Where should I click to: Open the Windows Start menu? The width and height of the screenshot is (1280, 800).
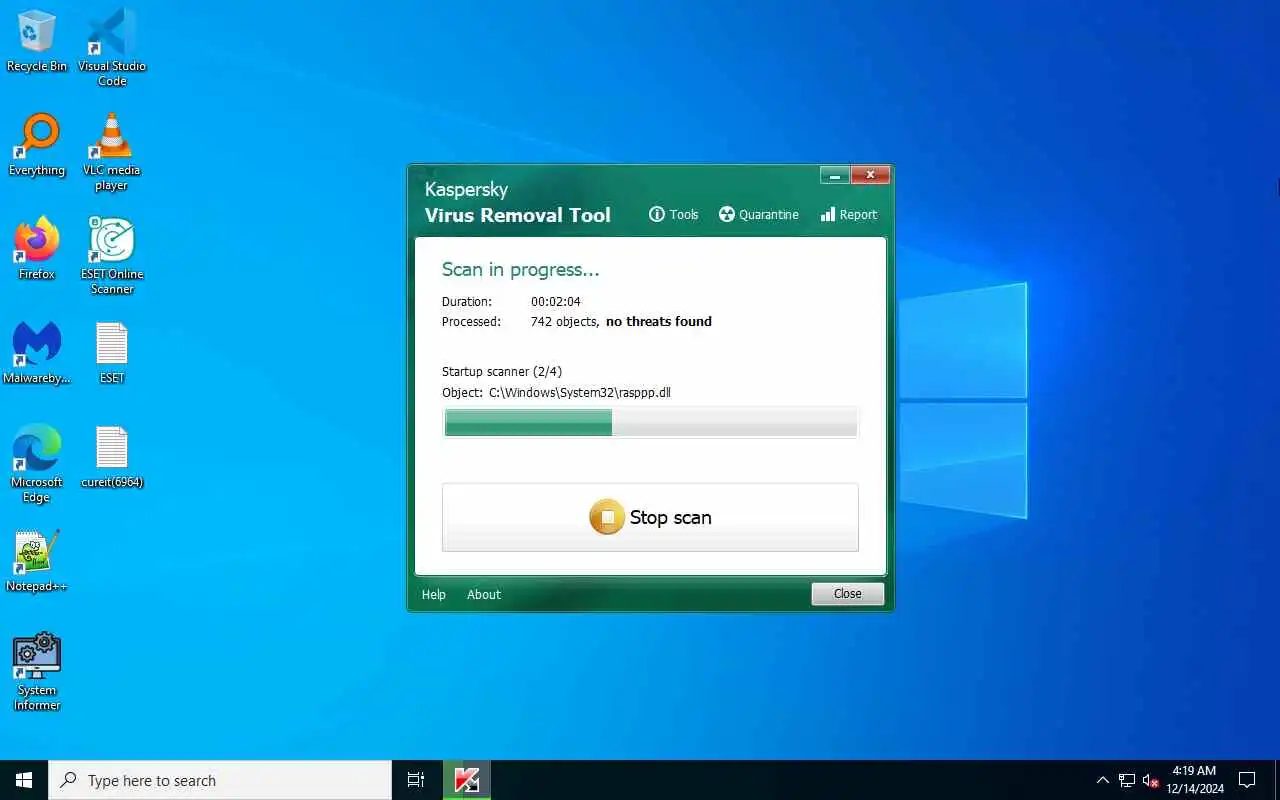tap(24, 780)
